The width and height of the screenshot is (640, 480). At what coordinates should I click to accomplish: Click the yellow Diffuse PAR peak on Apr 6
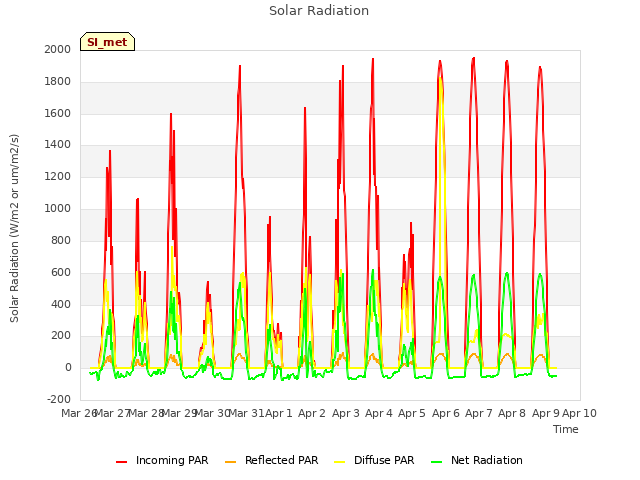[440, 78]
